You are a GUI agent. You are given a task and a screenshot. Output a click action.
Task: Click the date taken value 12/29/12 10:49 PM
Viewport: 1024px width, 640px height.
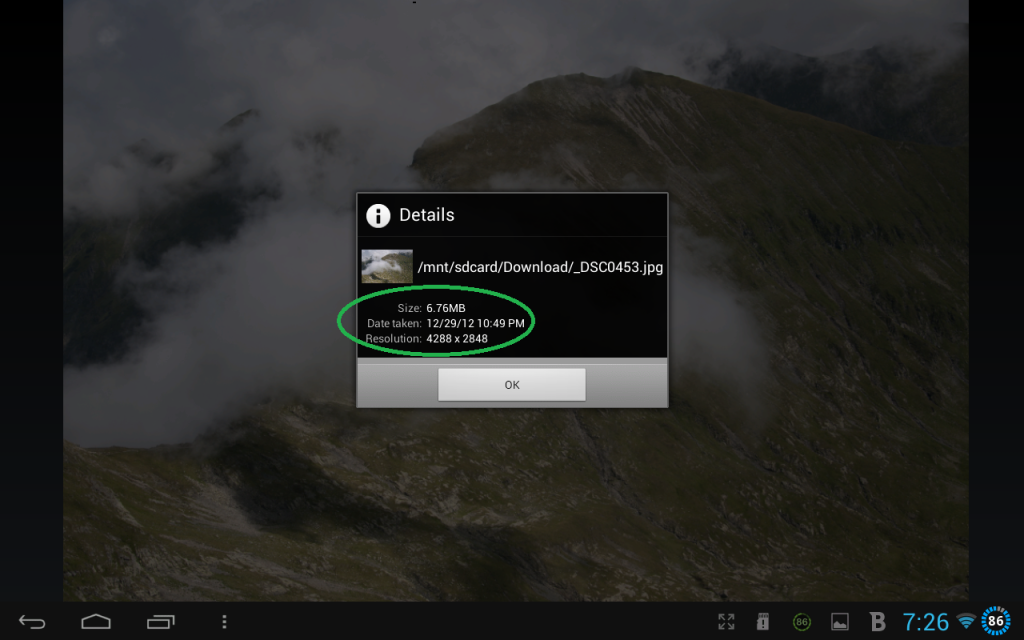coord(475,323)
